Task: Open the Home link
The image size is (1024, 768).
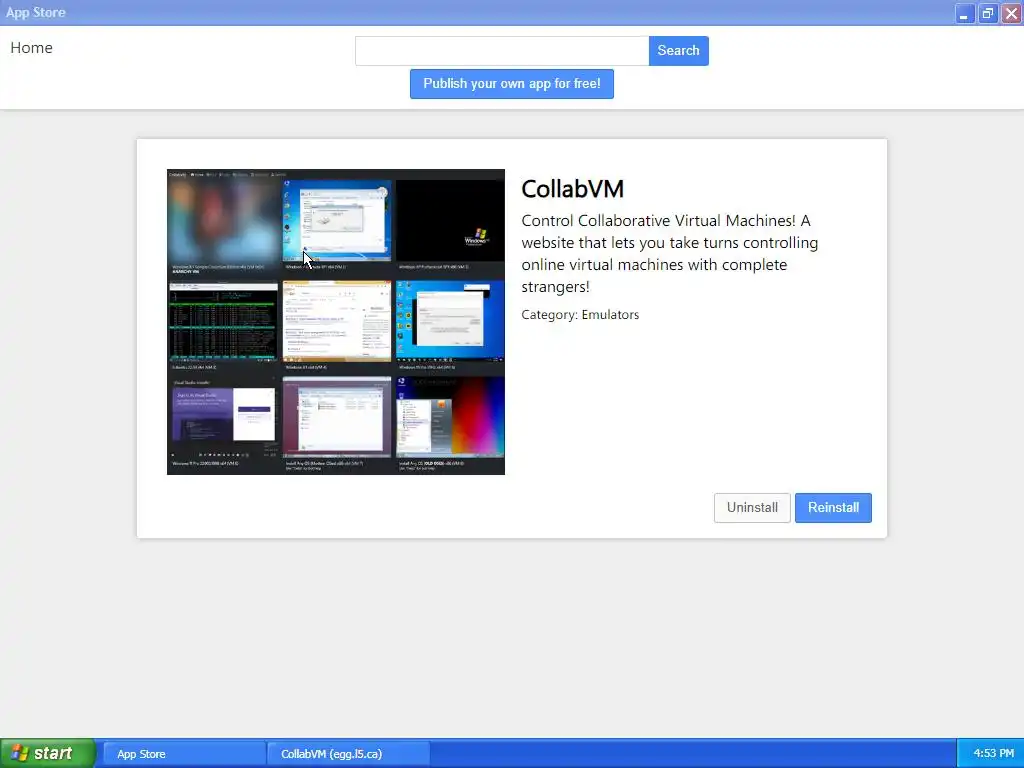Action: (31, 48)
